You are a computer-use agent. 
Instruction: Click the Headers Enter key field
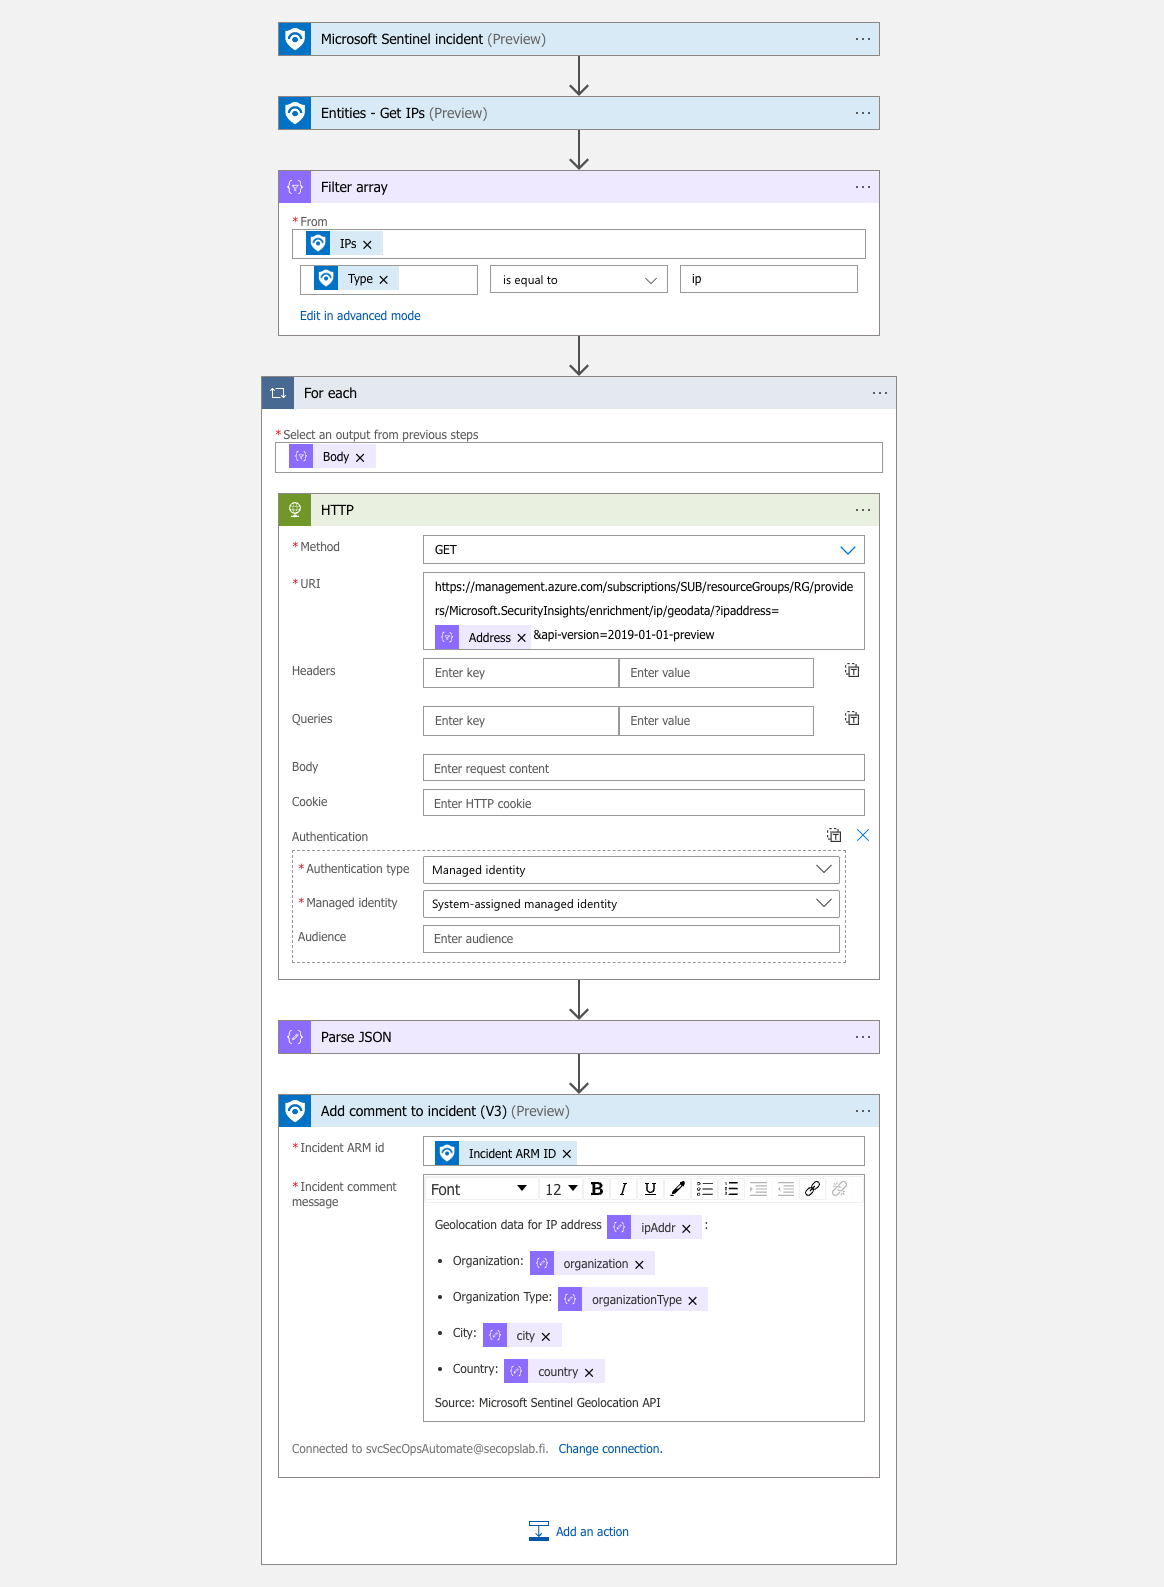coord(521,673)
